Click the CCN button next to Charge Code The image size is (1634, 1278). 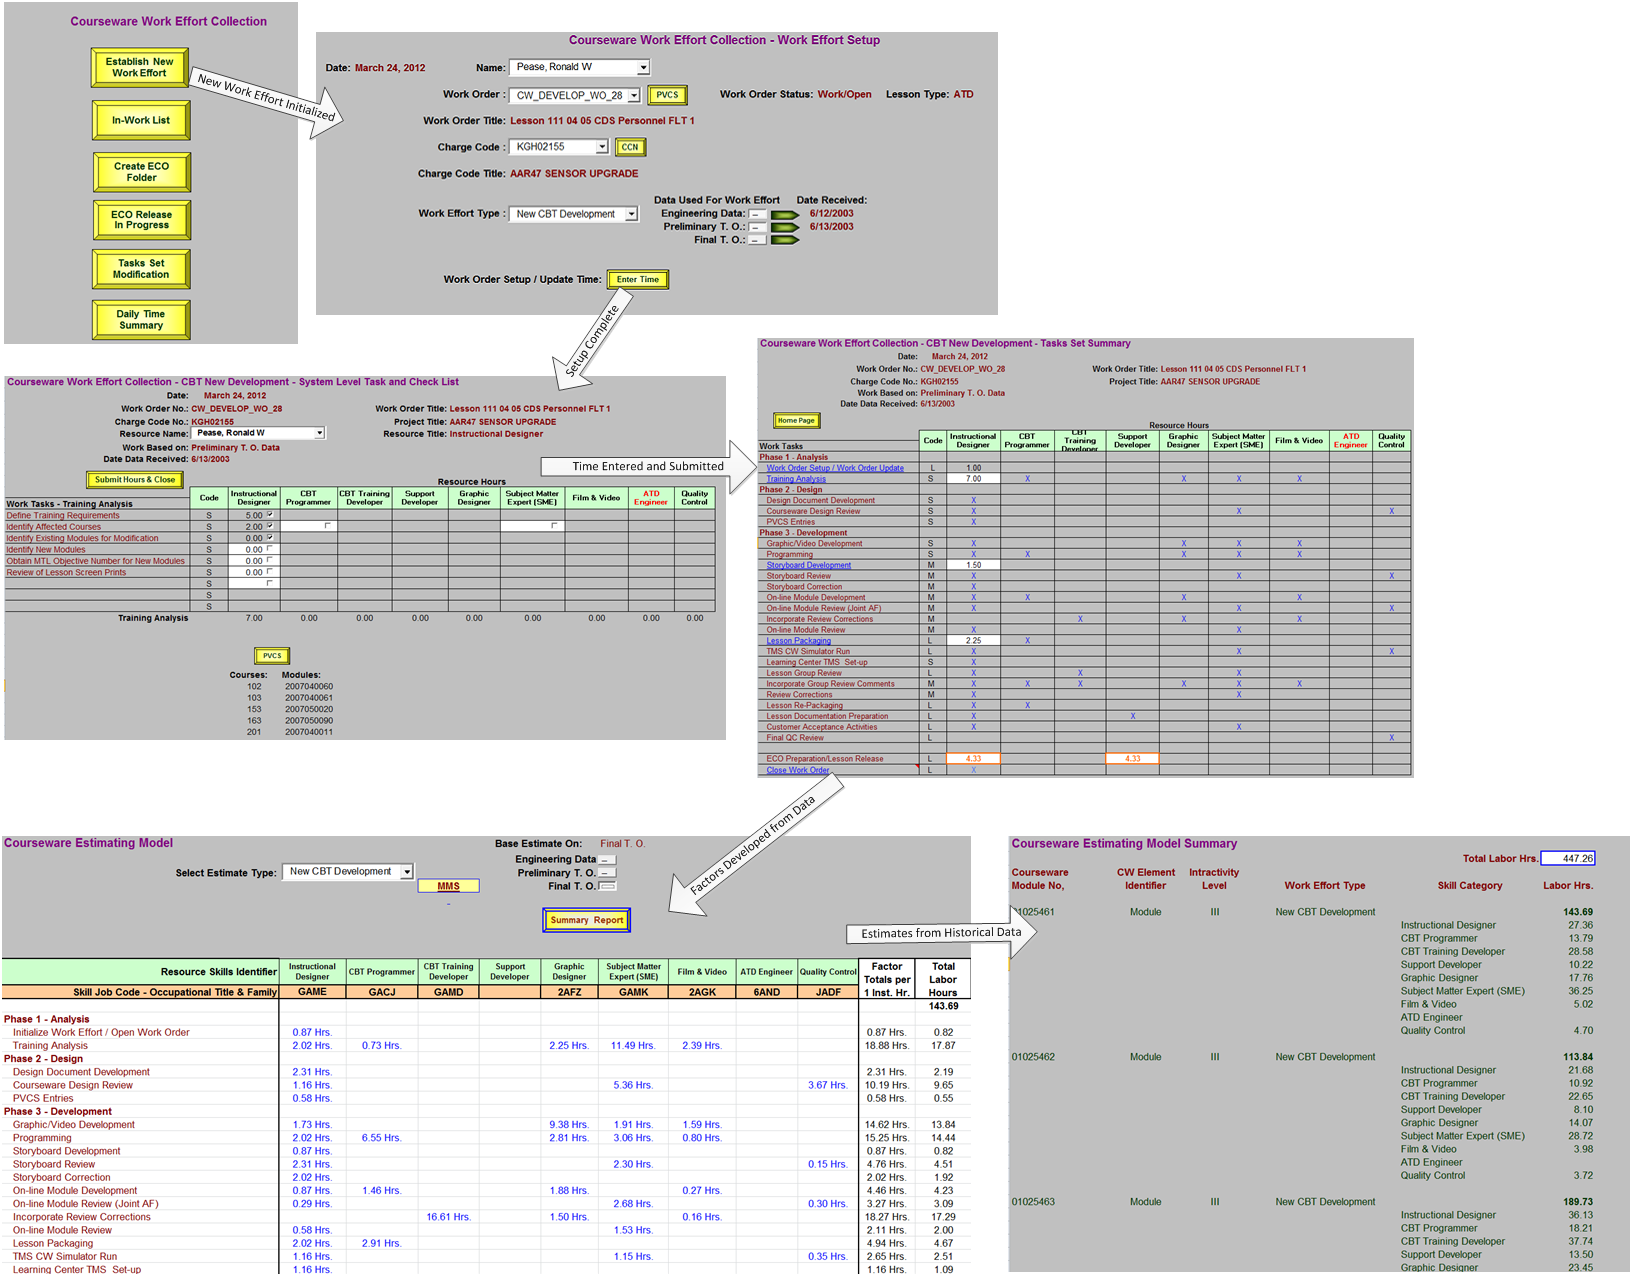click(x=630, y=147)
